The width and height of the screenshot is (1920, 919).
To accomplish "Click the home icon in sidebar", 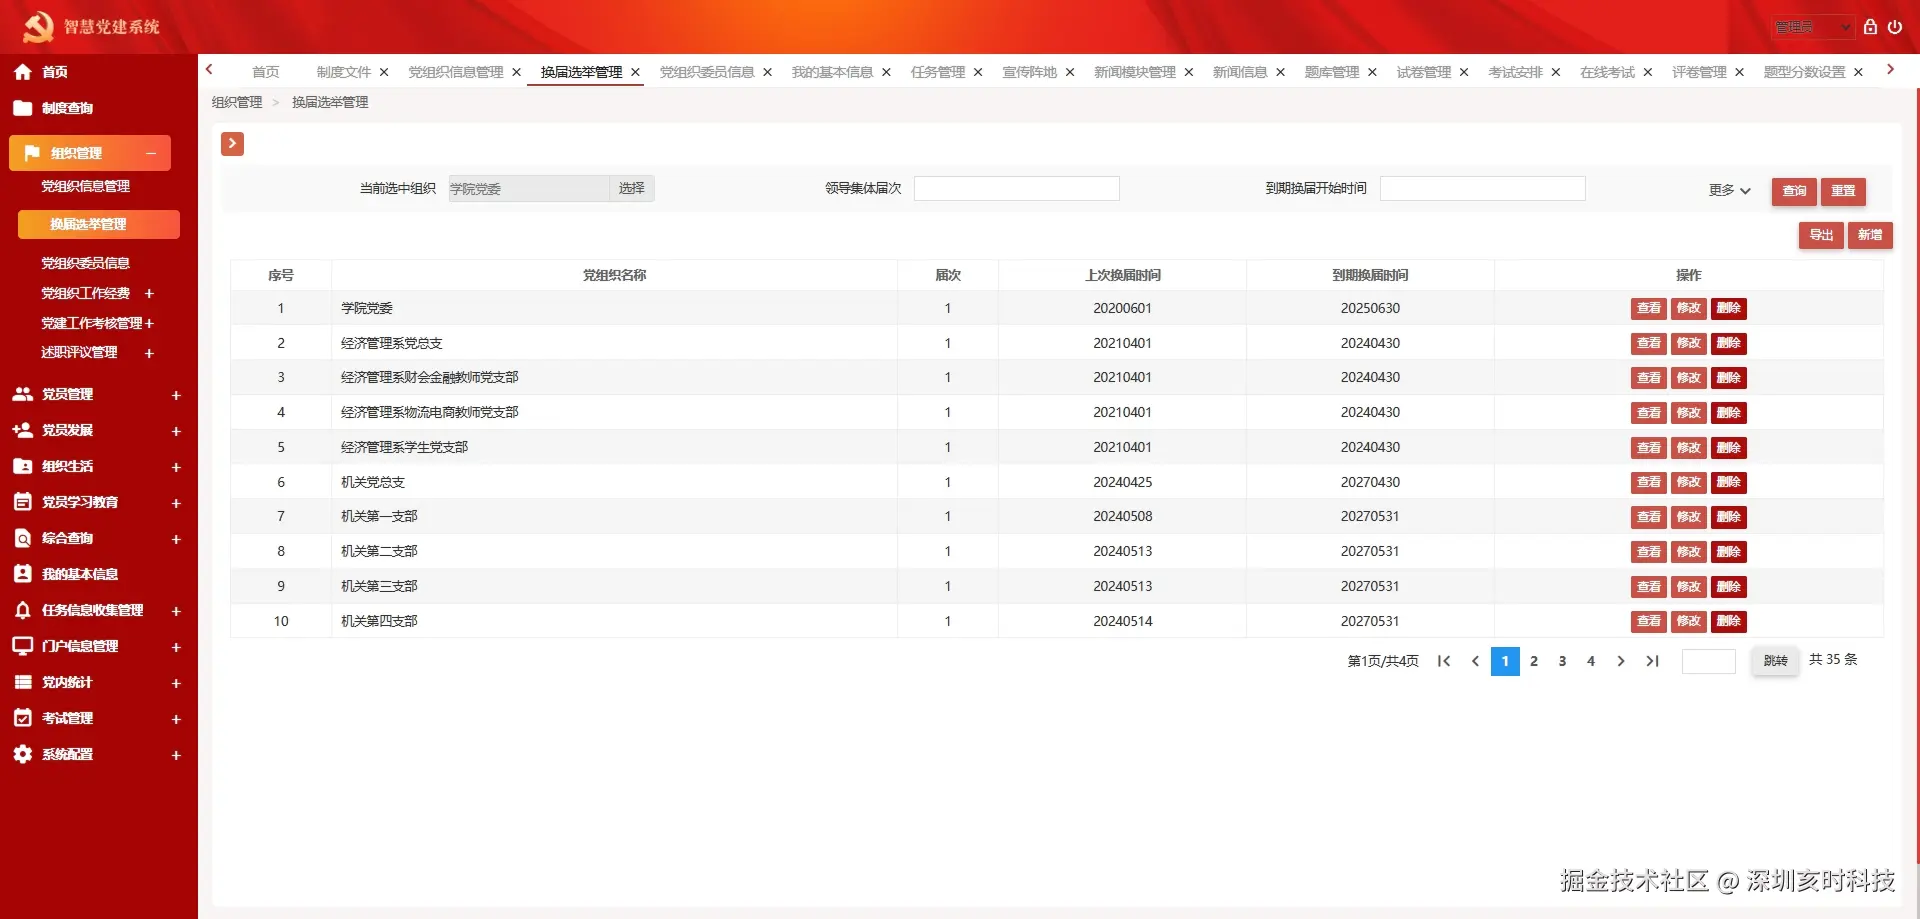I will [x=22, y=72].
